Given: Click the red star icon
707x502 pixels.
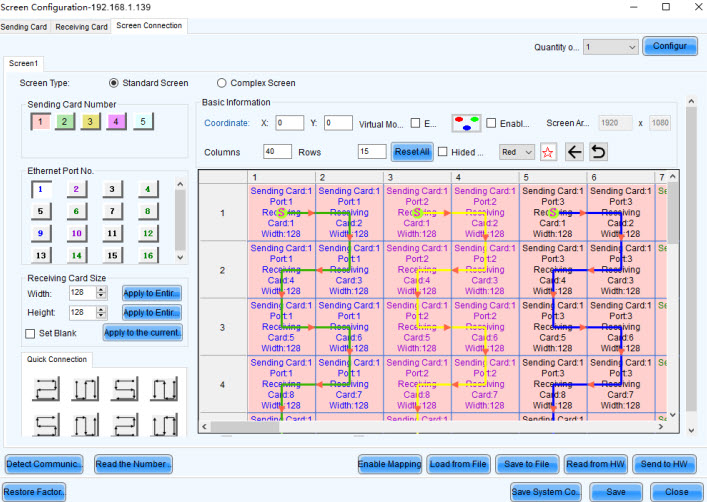Looking at the screenshot, I should point(548,152).
